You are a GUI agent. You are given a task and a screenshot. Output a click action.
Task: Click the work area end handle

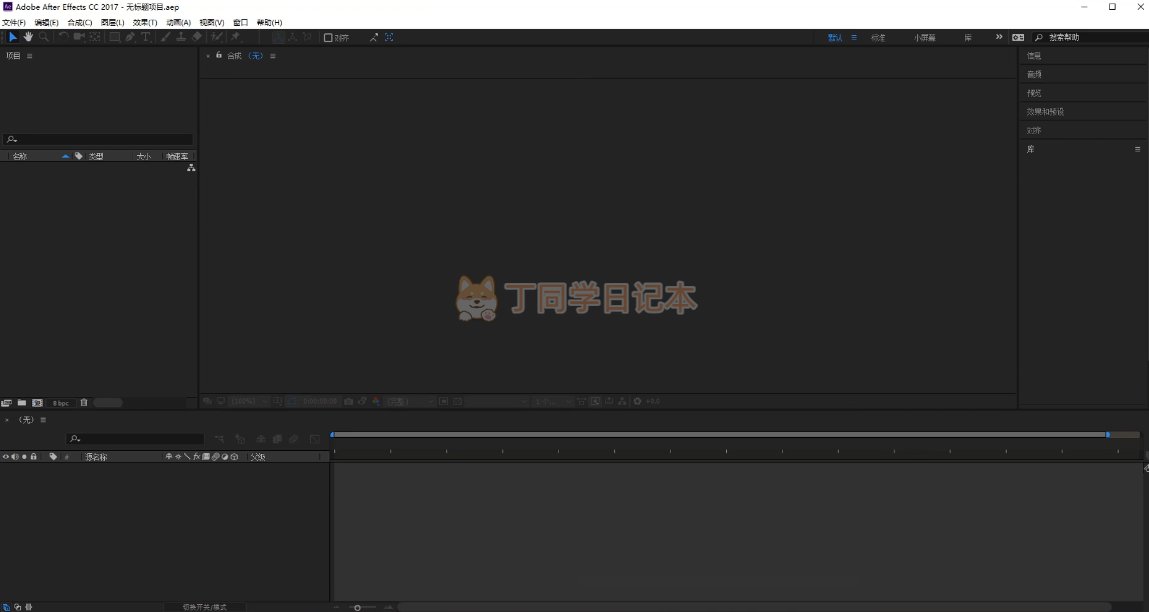pyautogui.click(x=1108, y=435)
